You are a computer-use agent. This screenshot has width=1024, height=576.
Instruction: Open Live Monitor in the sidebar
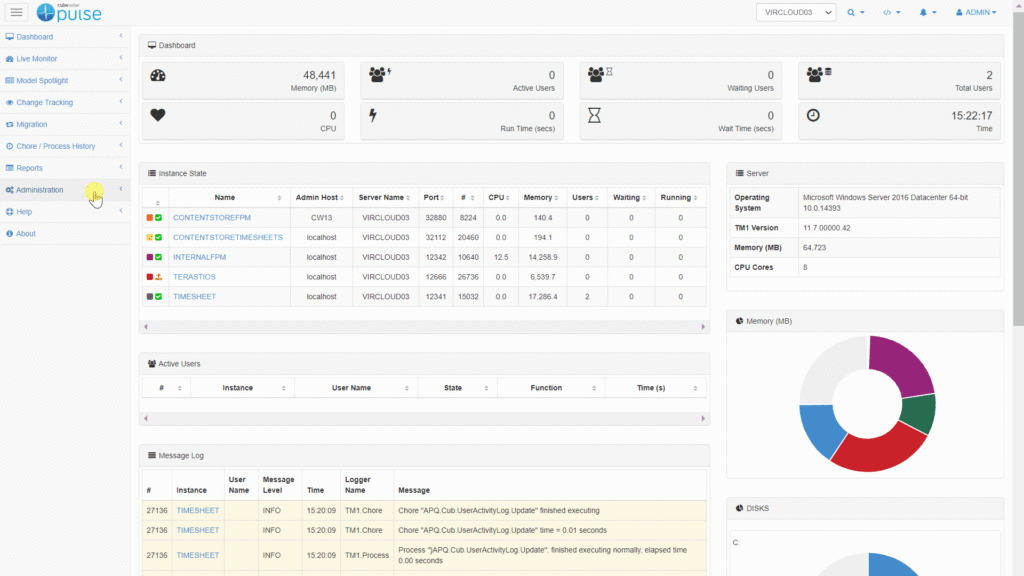37,59
